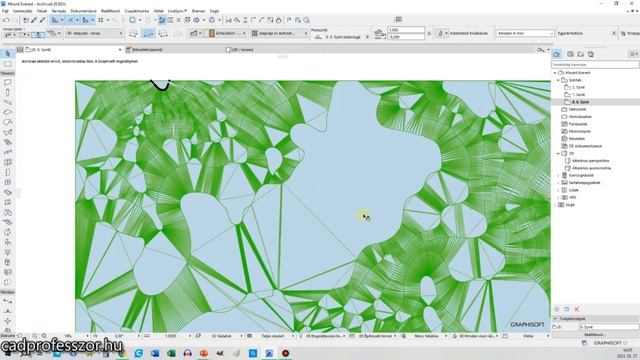Open the 'Minden él éles' dropdown
Screen dimensions: 640x360
tap(525, 33)
